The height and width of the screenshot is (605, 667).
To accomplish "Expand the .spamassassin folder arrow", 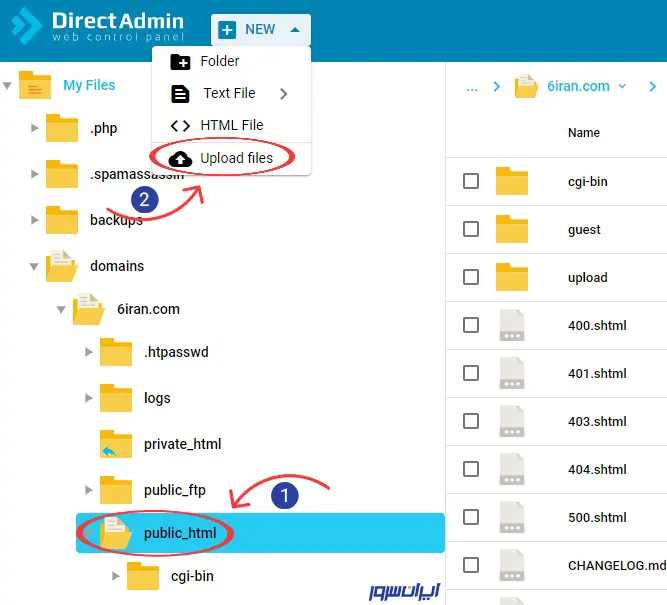I will point(35,174).
